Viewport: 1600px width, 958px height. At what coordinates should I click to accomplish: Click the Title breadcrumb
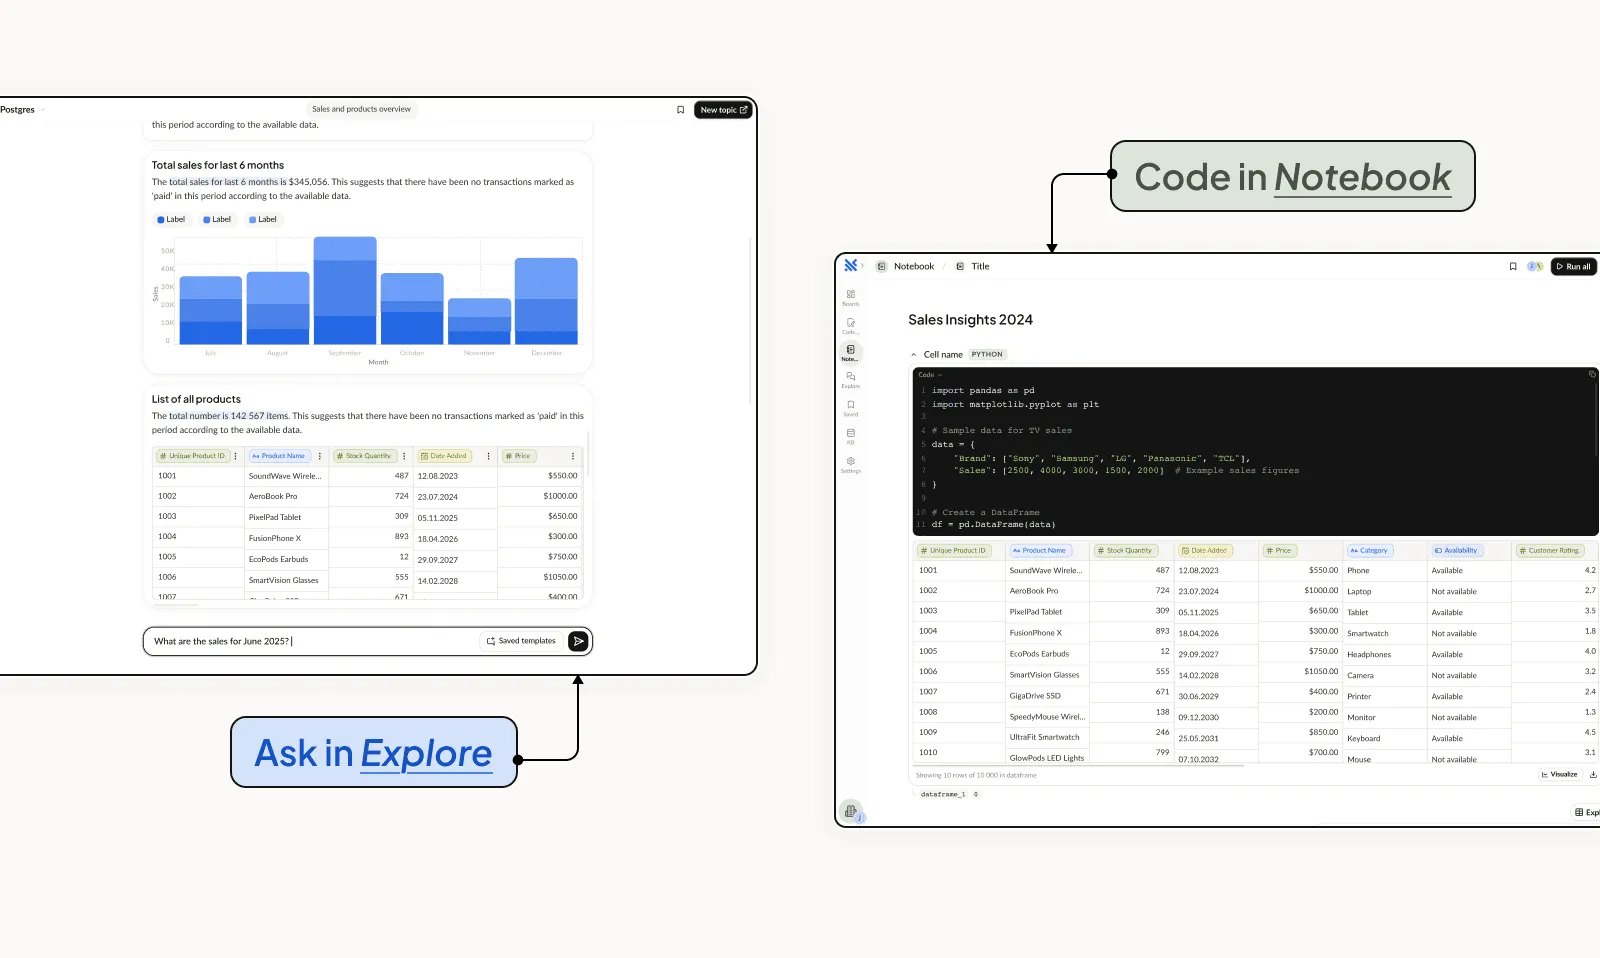pyautogui.click(x=973, y=266)
